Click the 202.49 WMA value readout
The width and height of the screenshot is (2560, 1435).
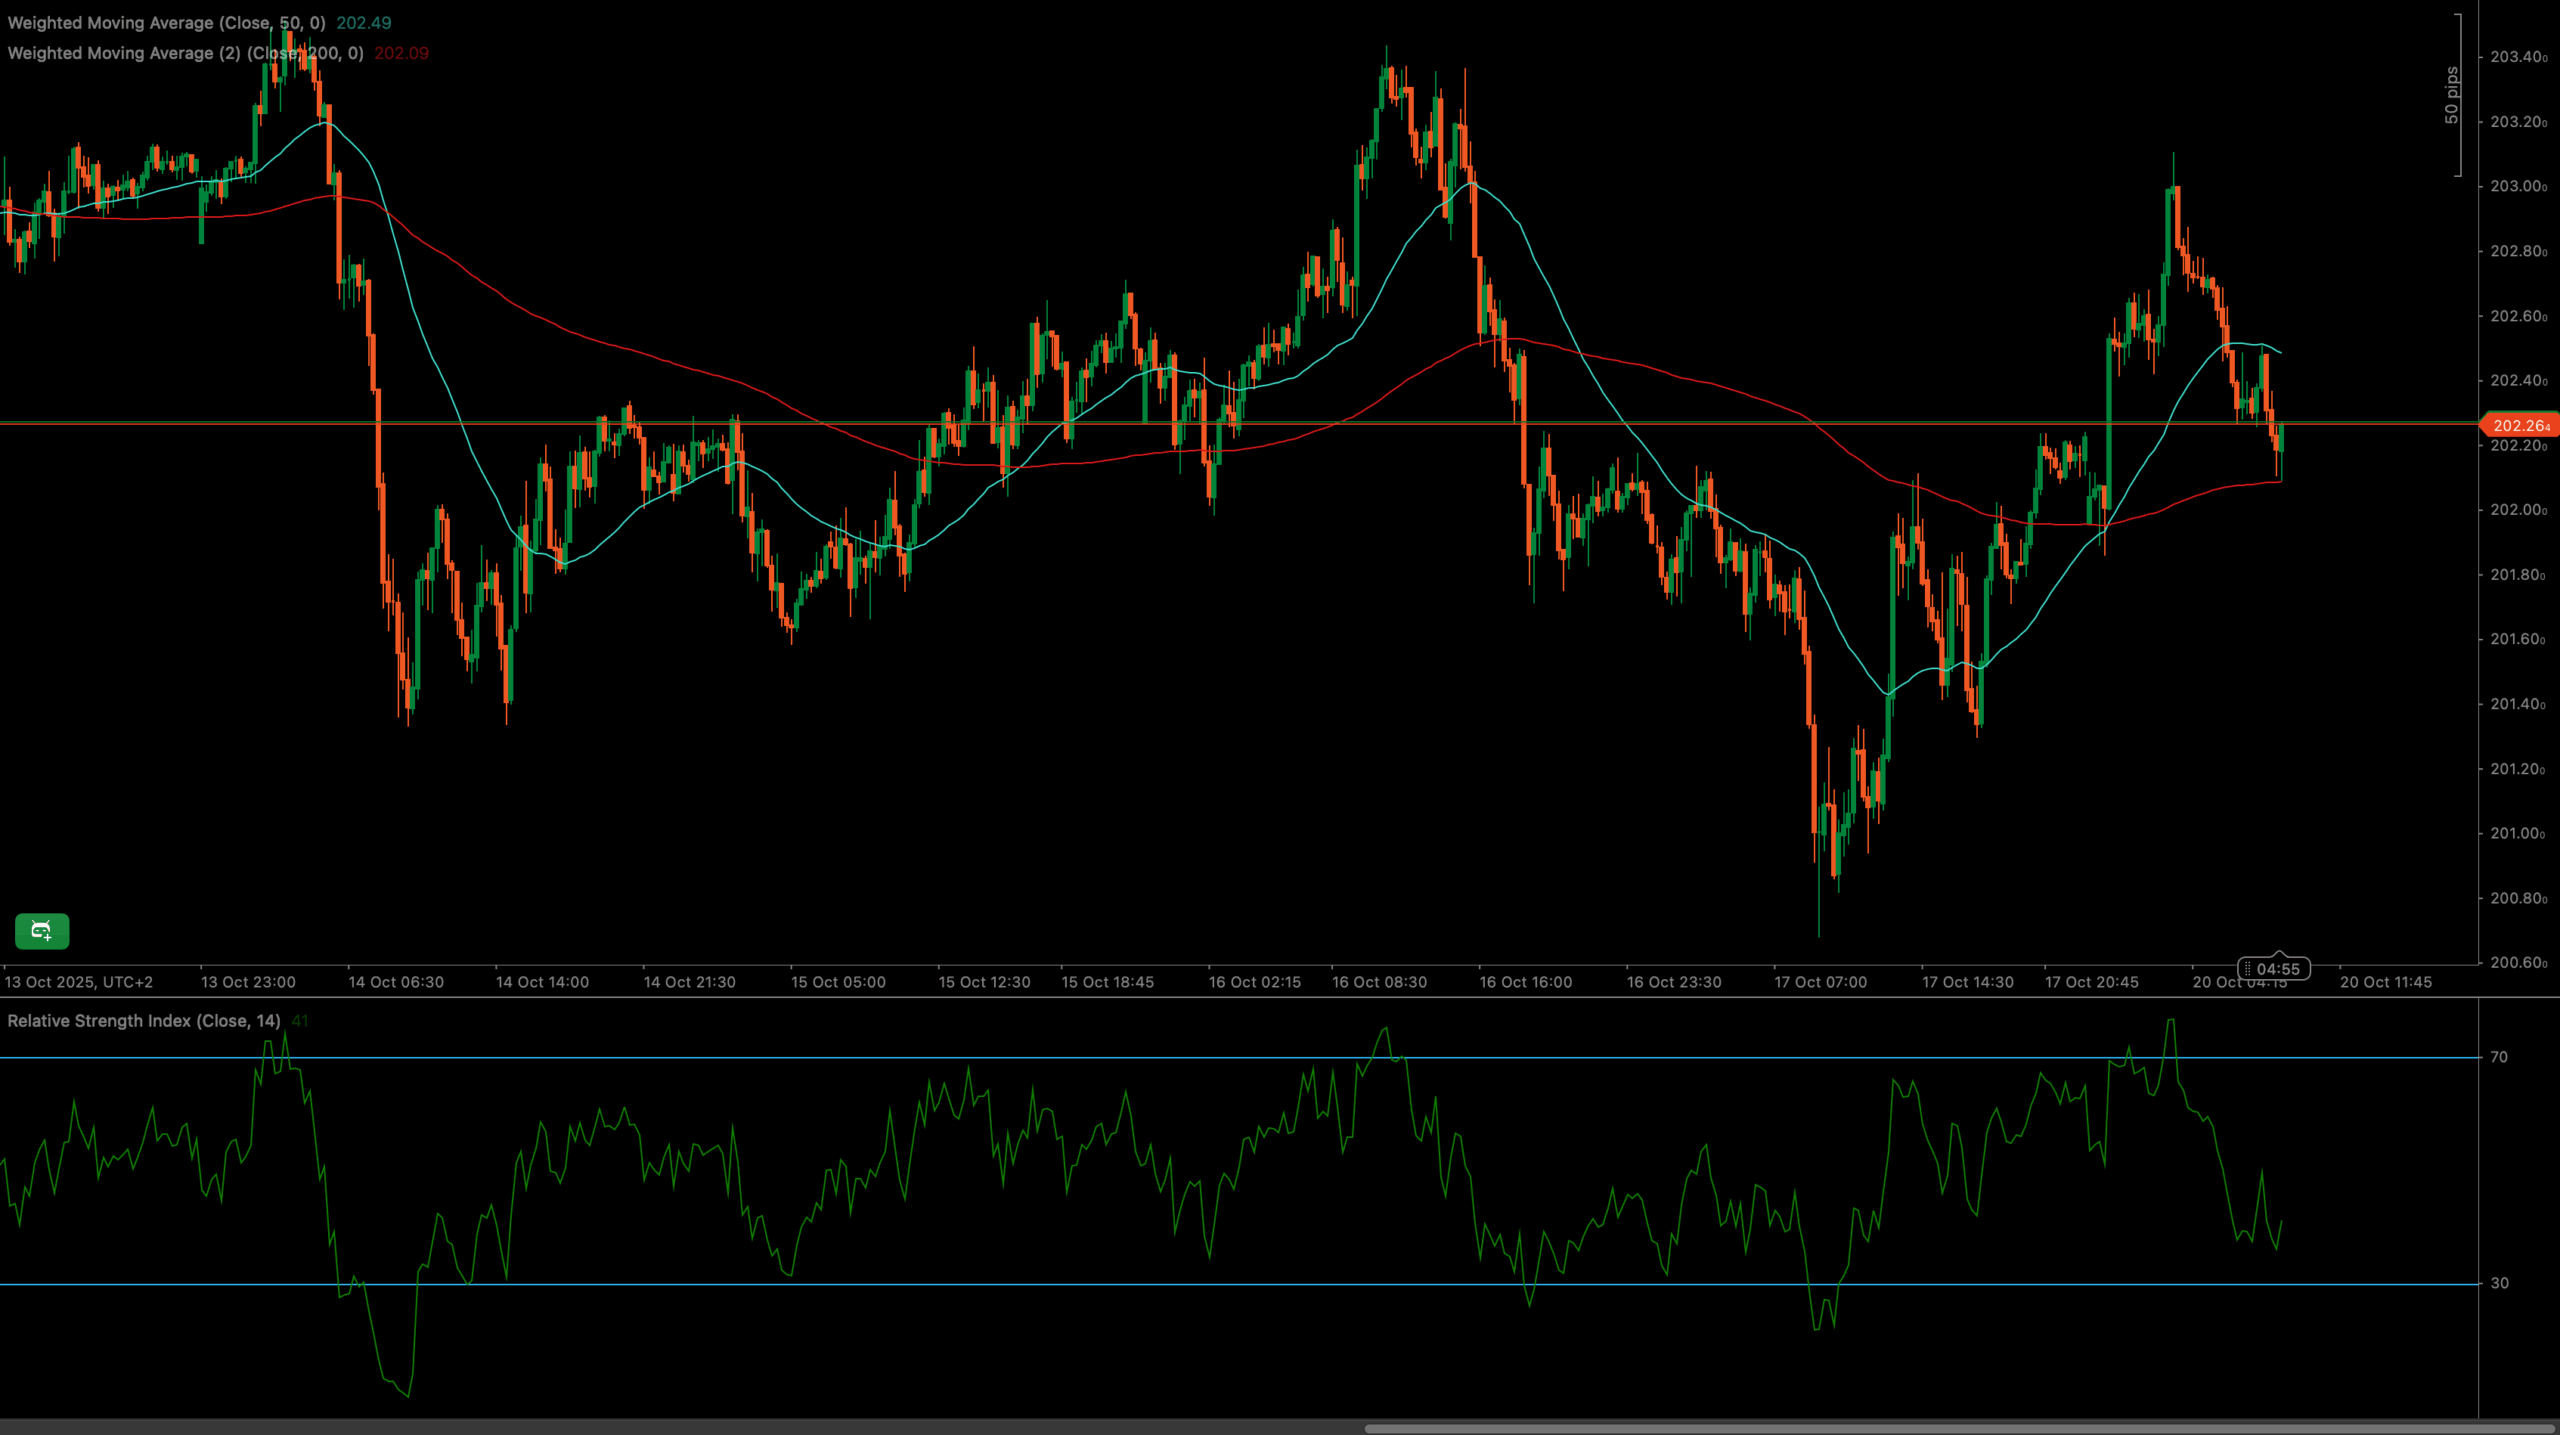tap(364, 23)
